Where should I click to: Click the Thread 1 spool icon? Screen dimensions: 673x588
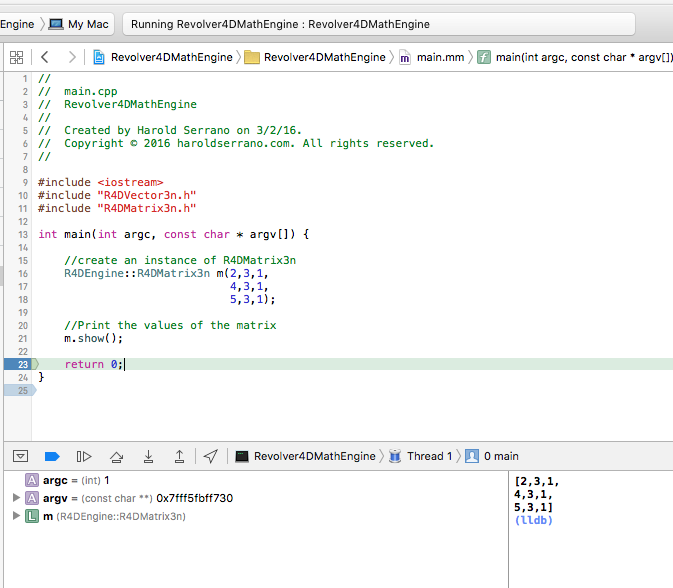pyautogui.click(x=395, y=456)
